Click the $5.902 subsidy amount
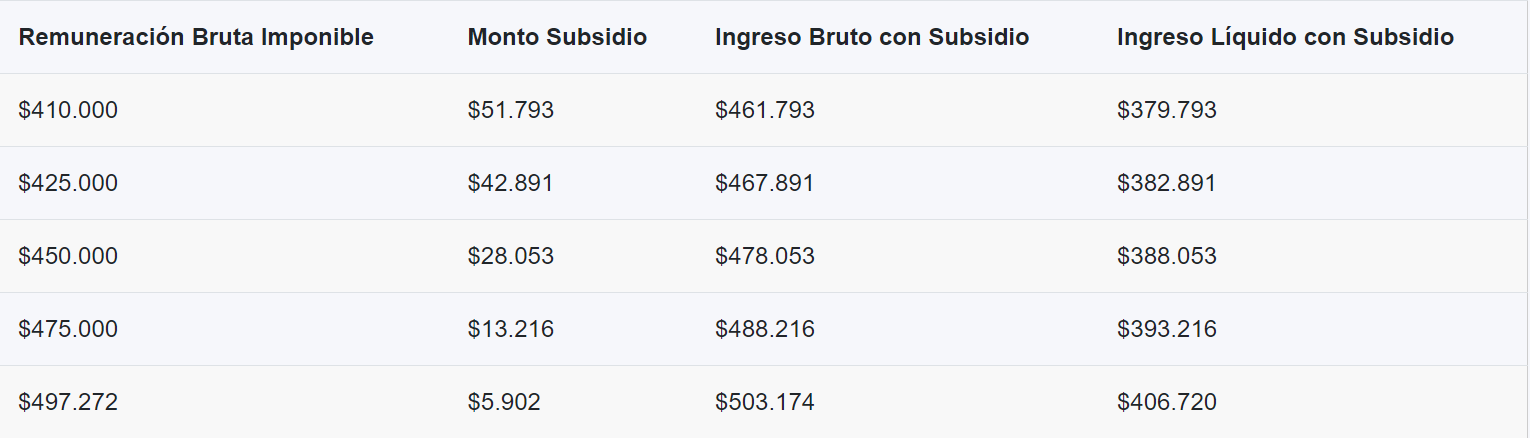This screenshot has height=438, width=1530. click(504, 402)
